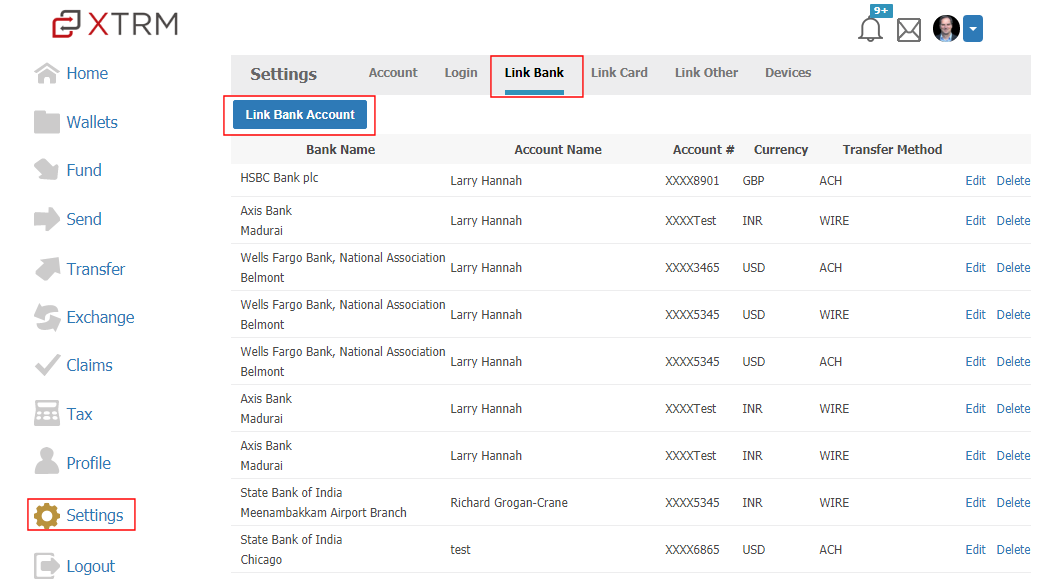The image size is (1048, 581).
Task: Click the Profile person icon
Action: (x=47, y=461)
